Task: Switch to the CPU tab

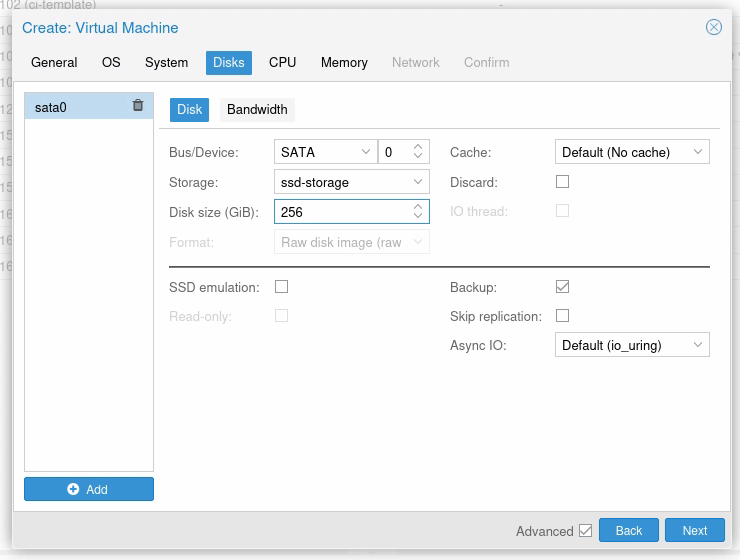Action: [282, 62]
